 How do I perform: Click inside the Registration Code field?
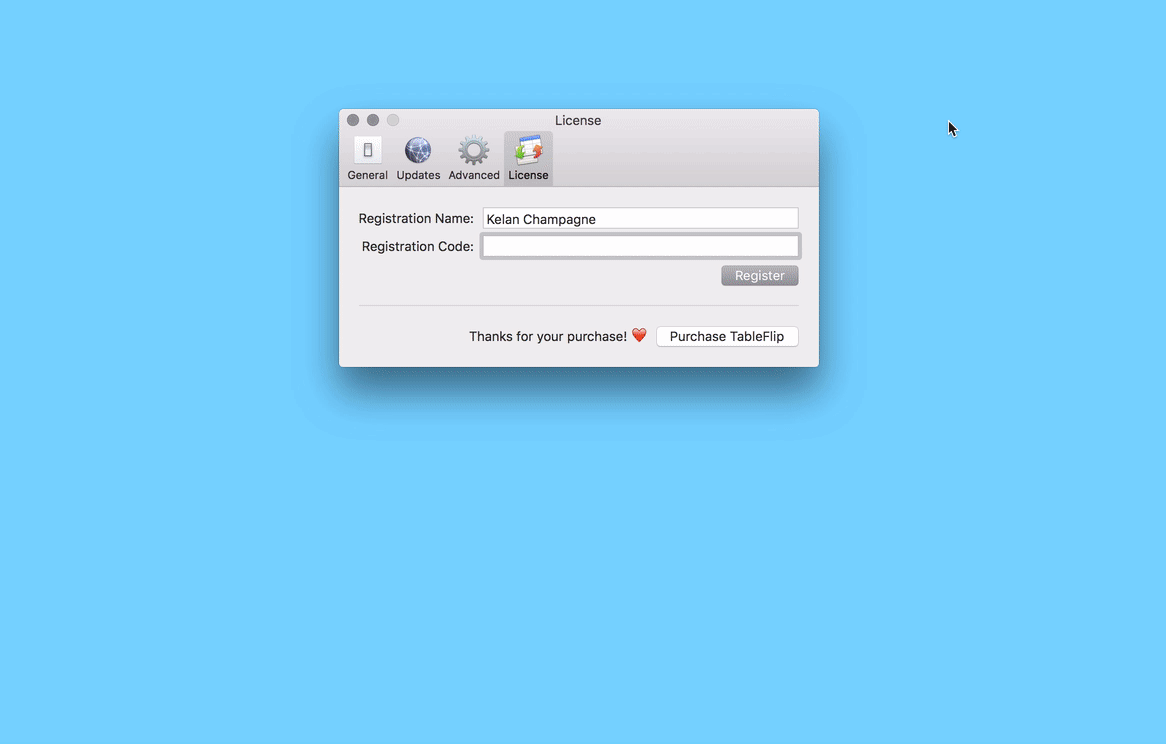(640, 246)
